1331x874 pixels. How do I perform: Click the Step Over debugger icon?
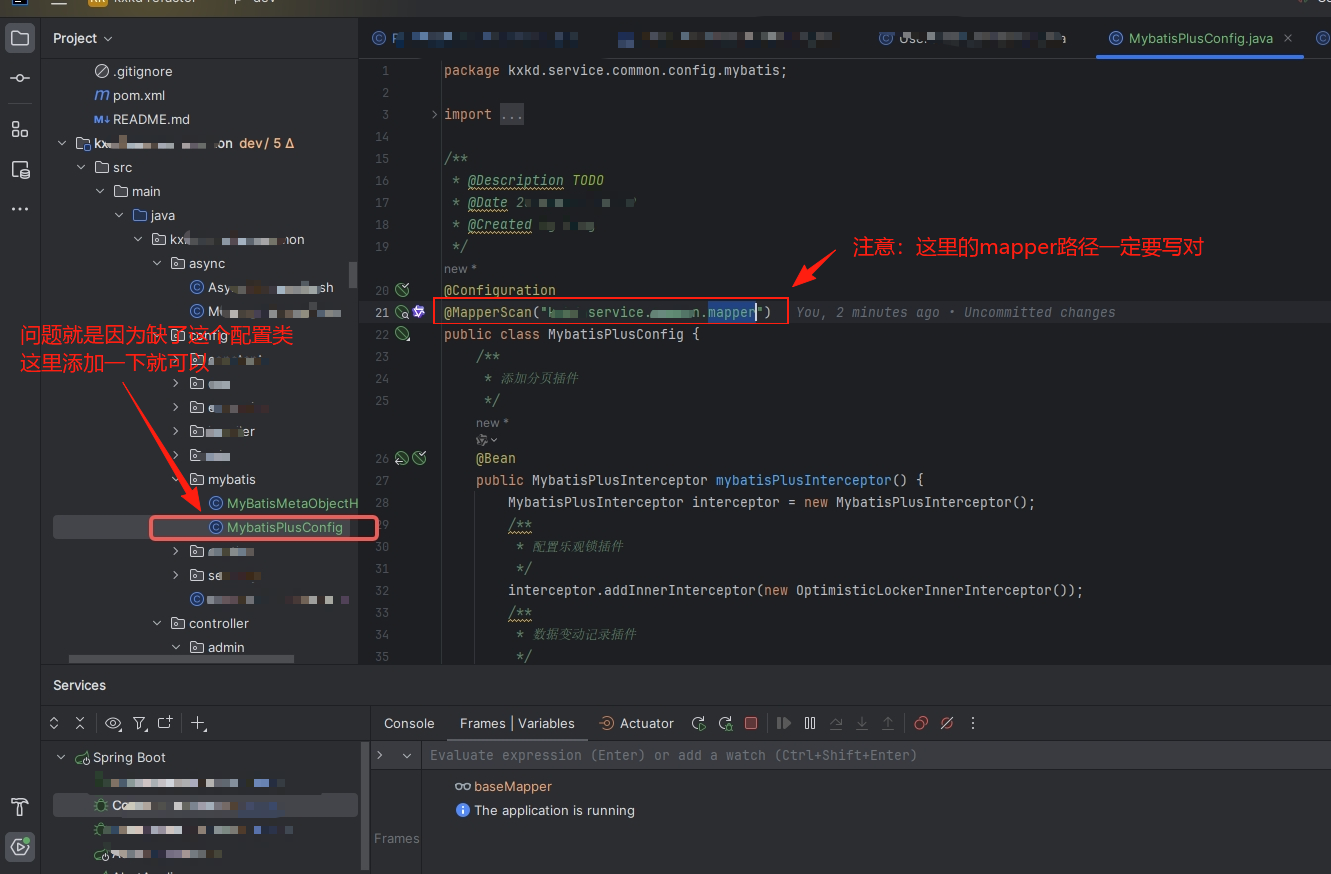pos(836,723)
